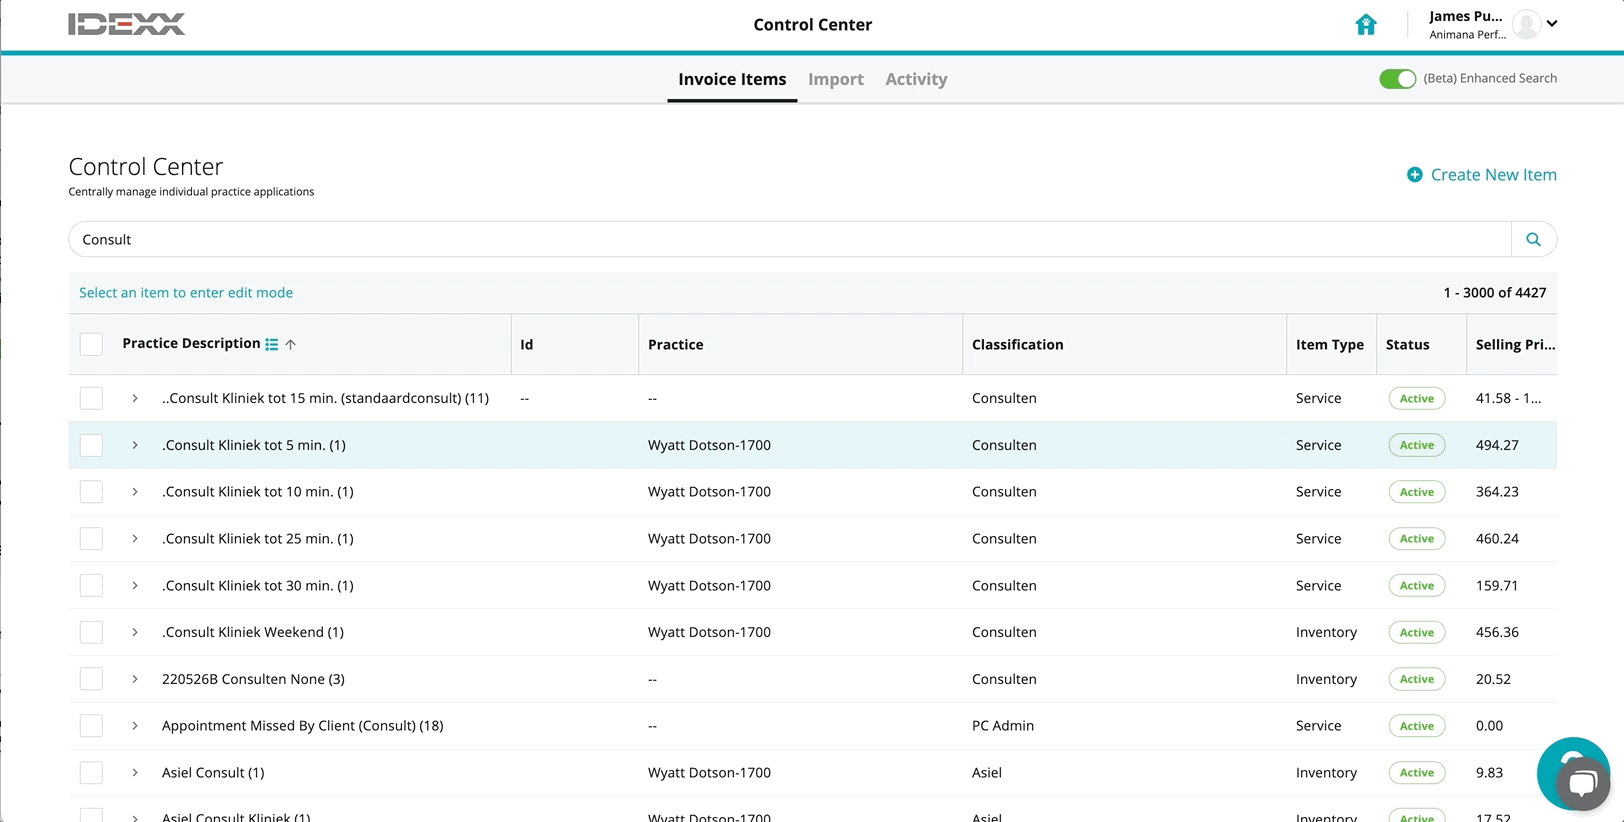Viewport: 1624px width, 822px height.
Task: Check the select-all checkbox in table header
Action: 91,344
